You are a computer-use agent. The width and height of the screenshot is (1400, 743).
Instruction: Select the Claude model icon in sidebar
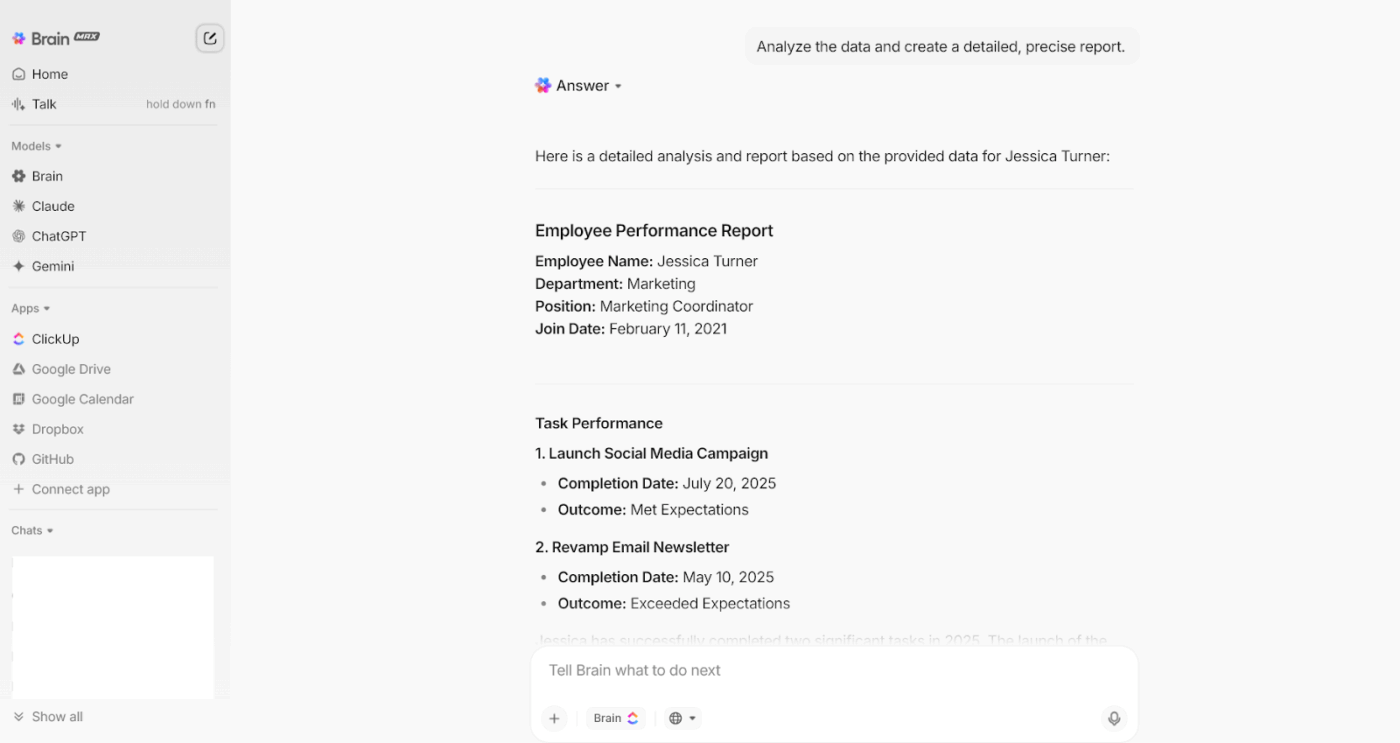pos(21,206)
